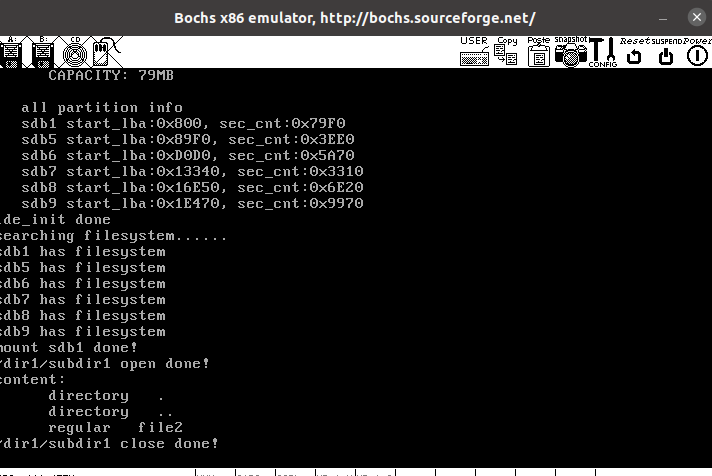Click the 'sdb5 has filesystem' line
712x476 pixels.
click(x=83, y=268)
